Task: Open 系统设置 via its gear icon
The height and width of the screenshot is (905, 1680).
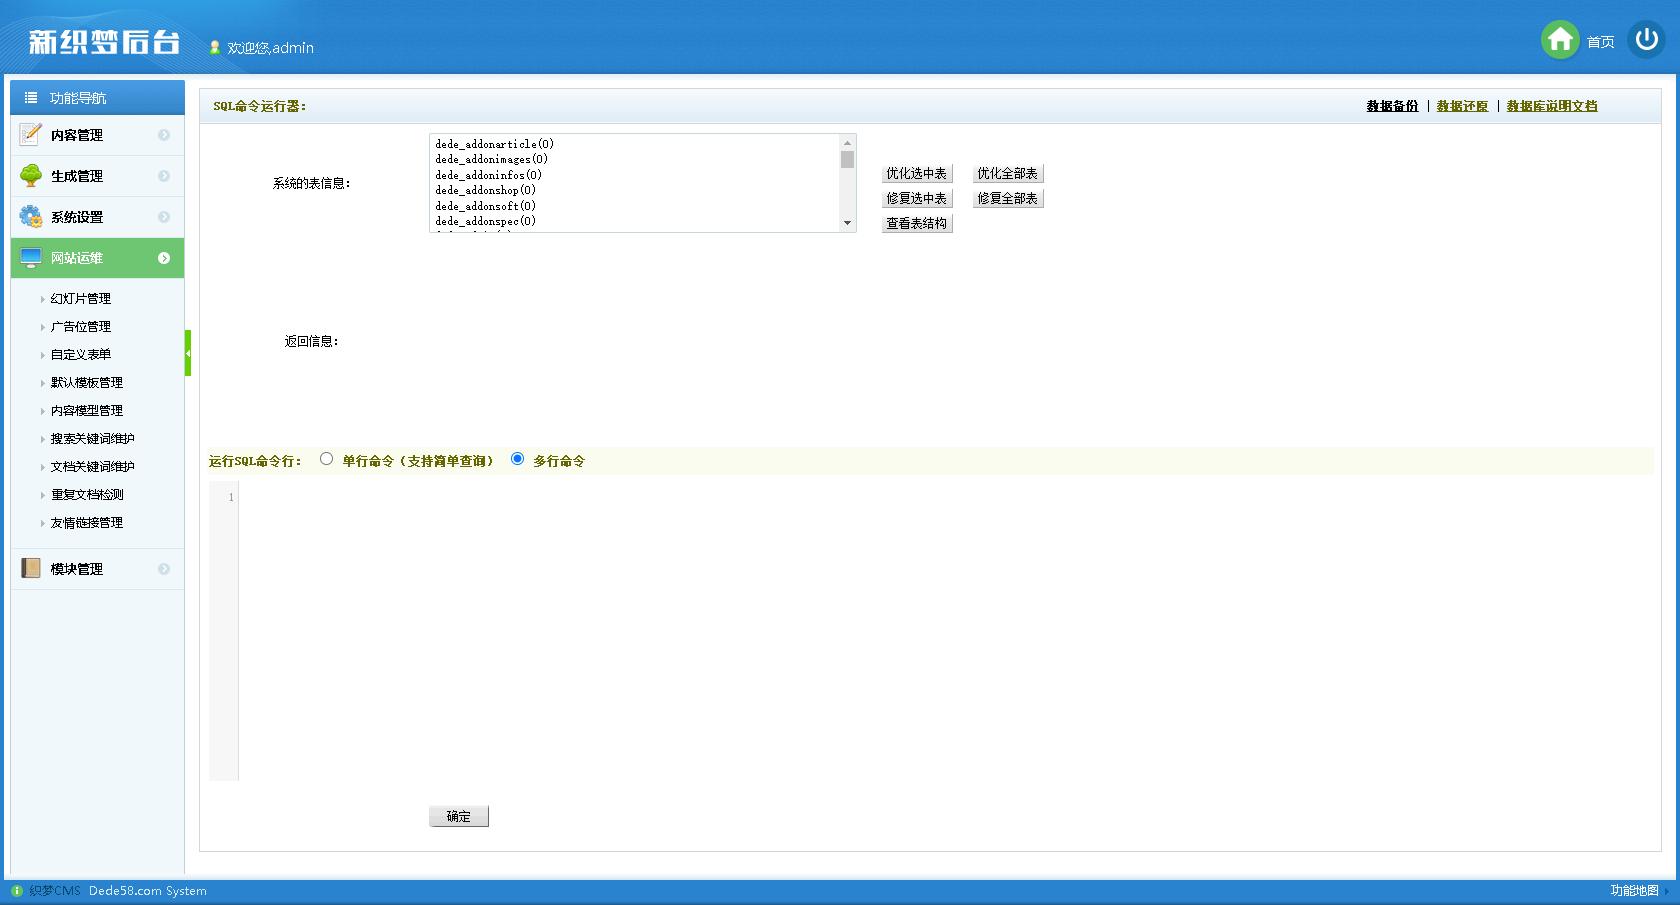Action: coord(29,216)
